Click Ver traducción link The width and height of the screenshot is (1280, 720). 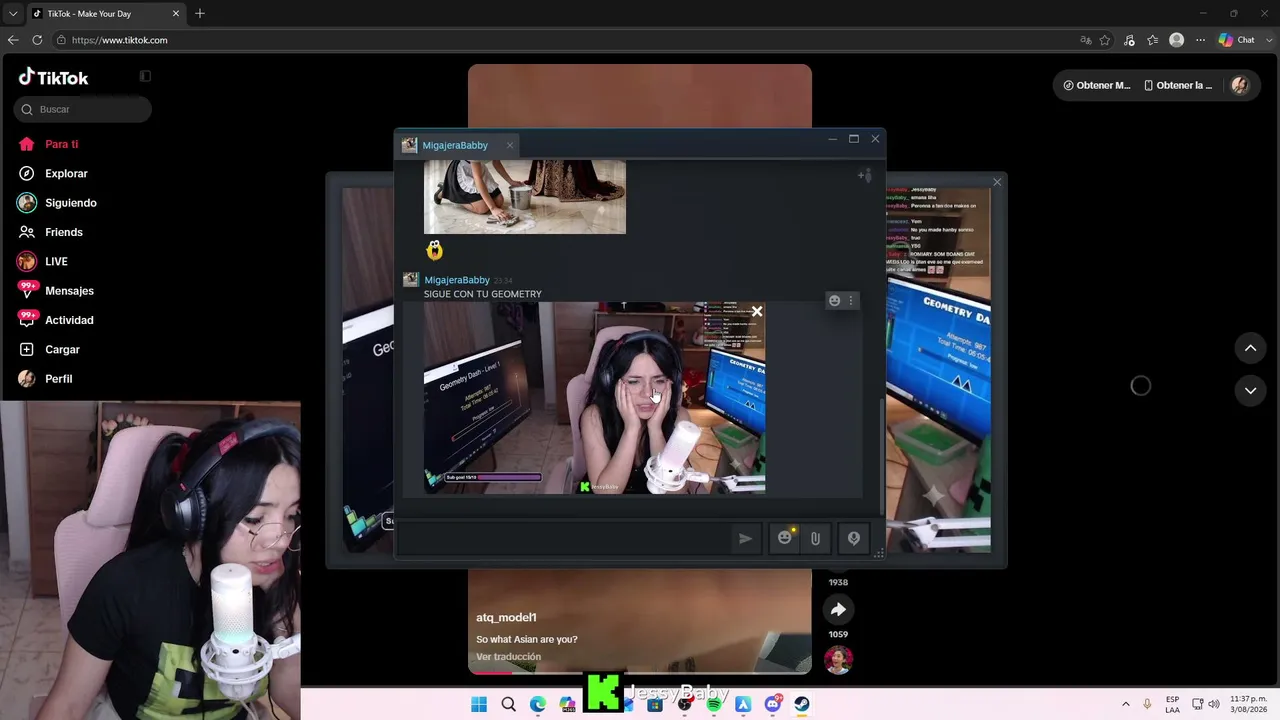pos(508,657)
